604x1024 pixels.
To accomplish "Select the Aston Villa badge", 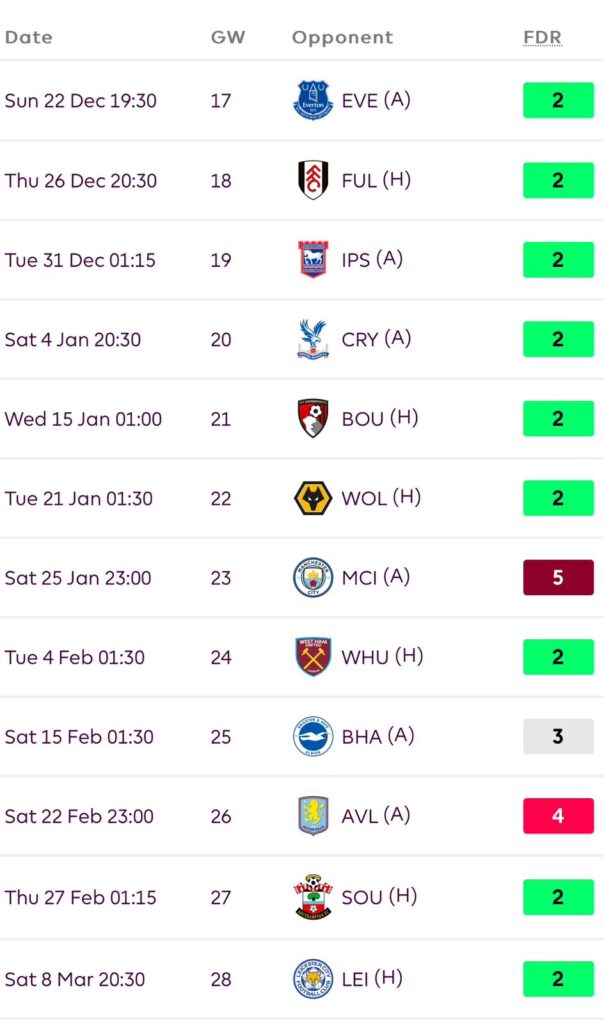I will [x=313, y=816].
